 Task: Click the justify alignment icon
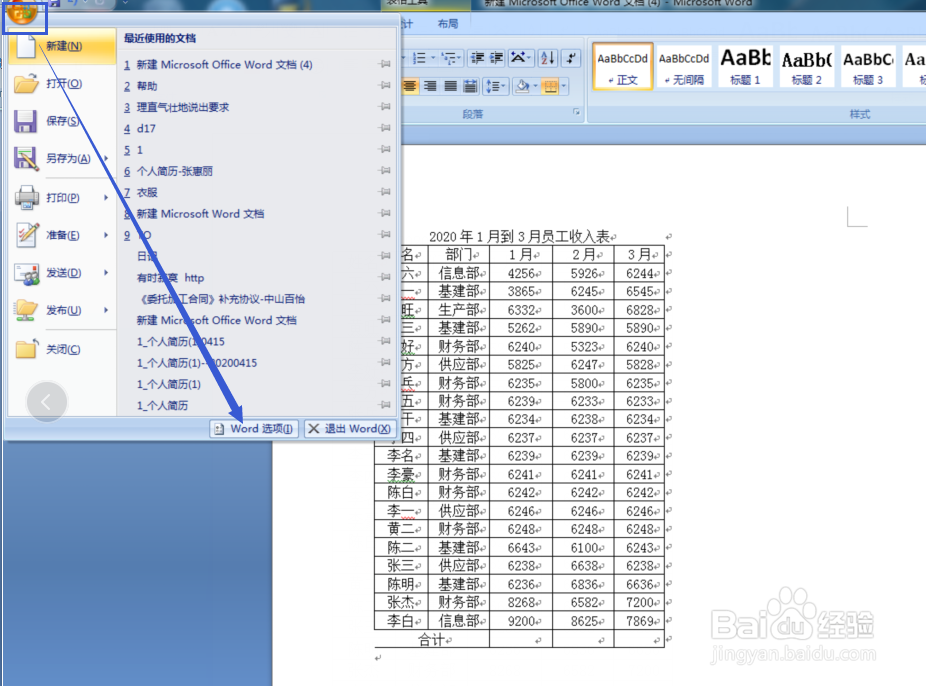(451, 87)
